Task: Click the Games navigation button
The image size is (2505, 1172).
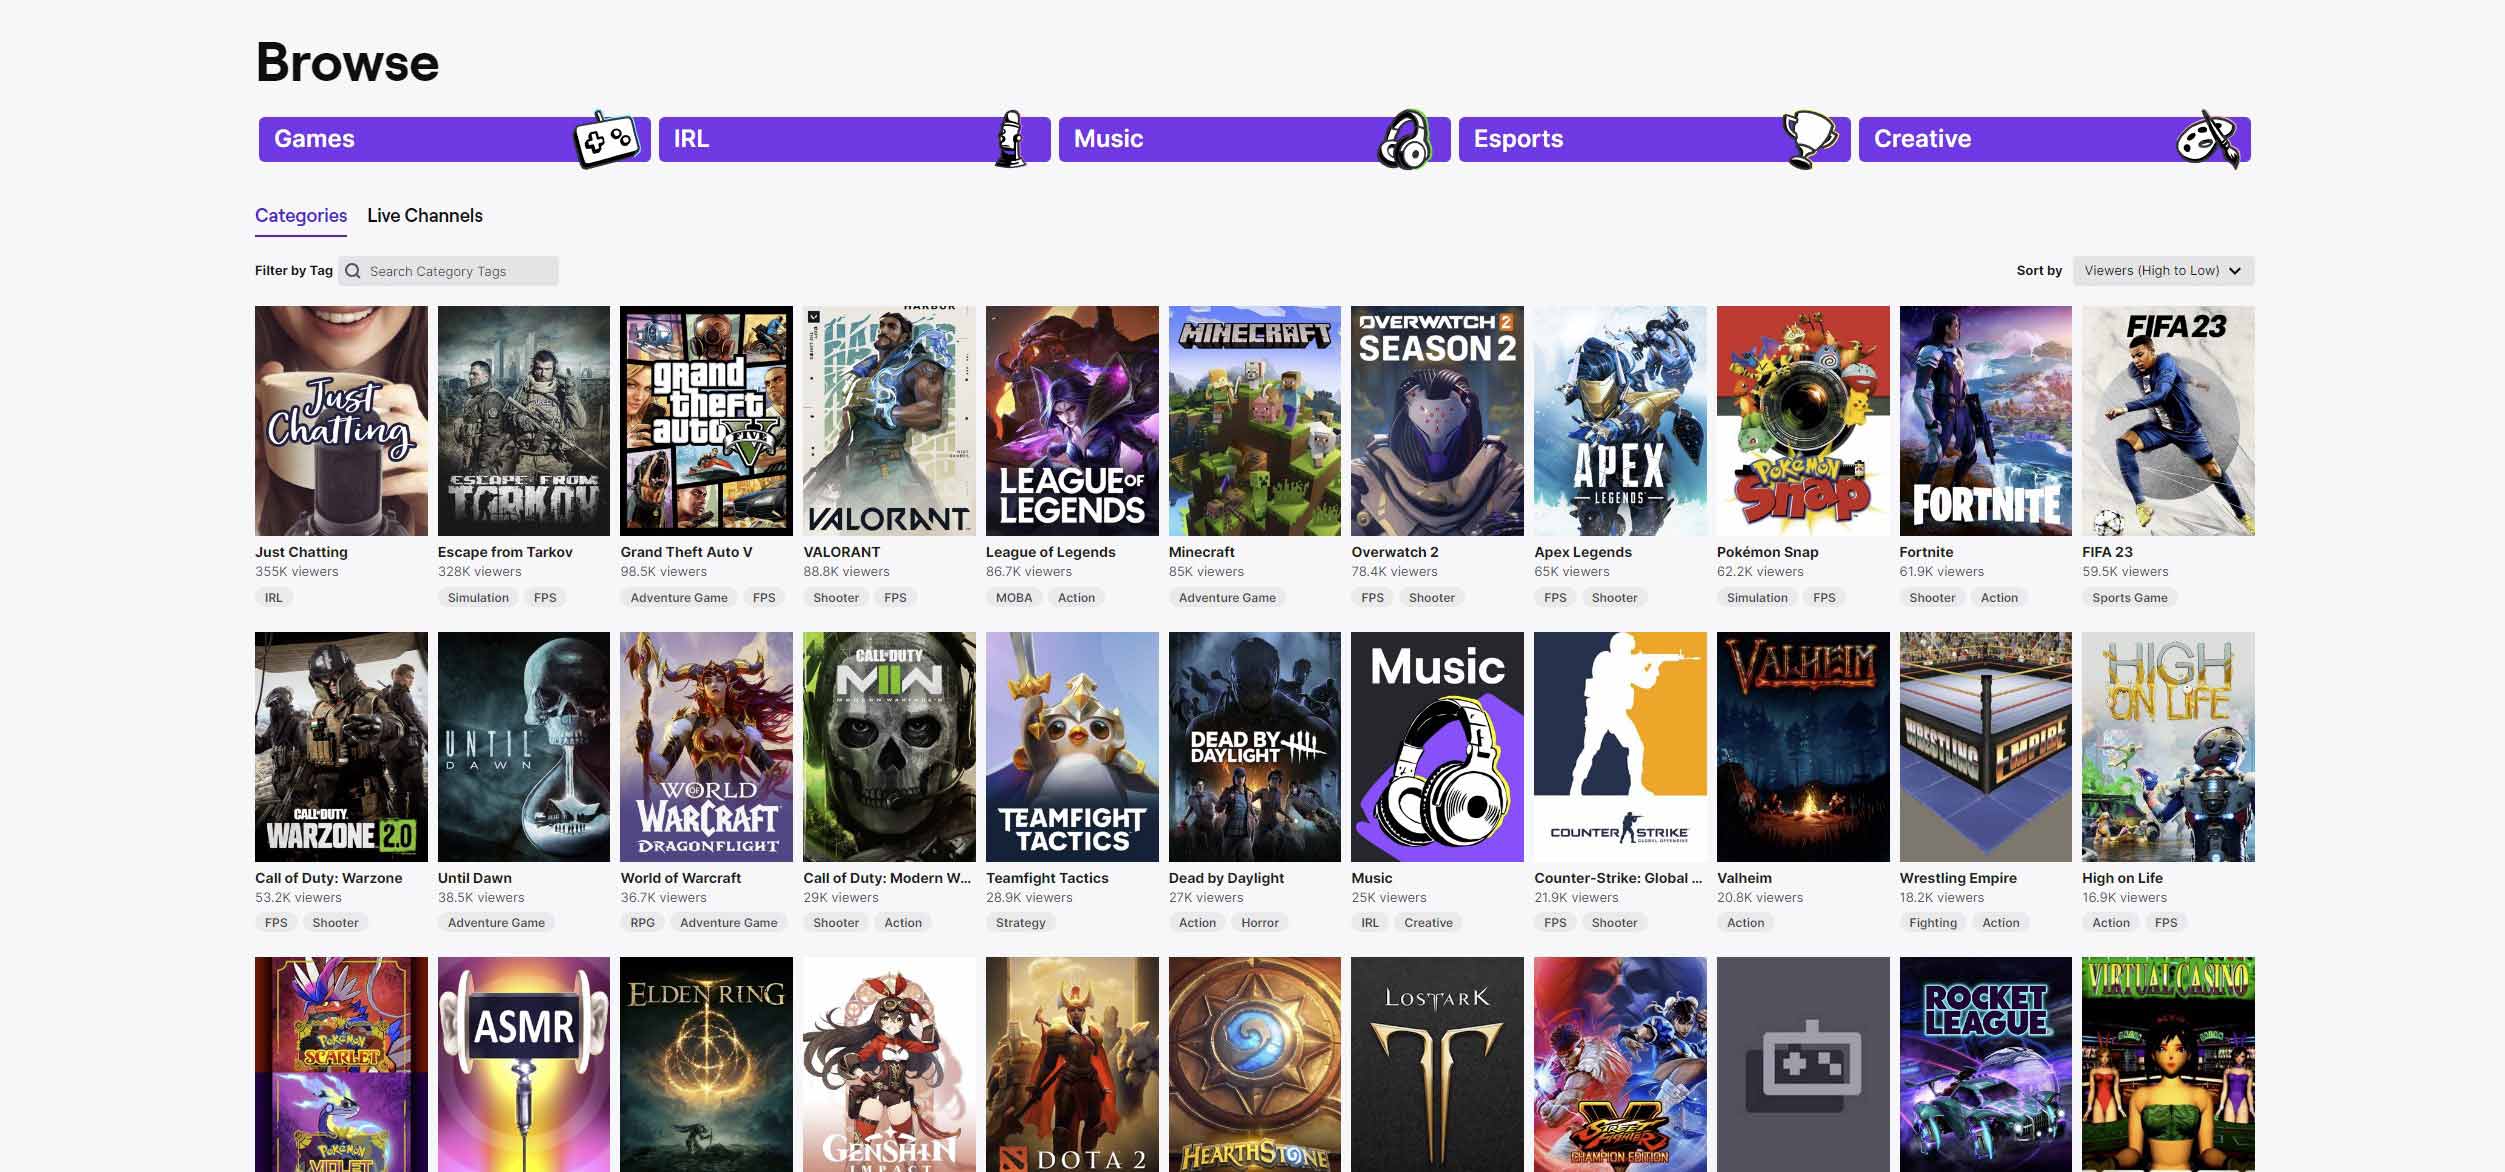Action: coord(454,139)
